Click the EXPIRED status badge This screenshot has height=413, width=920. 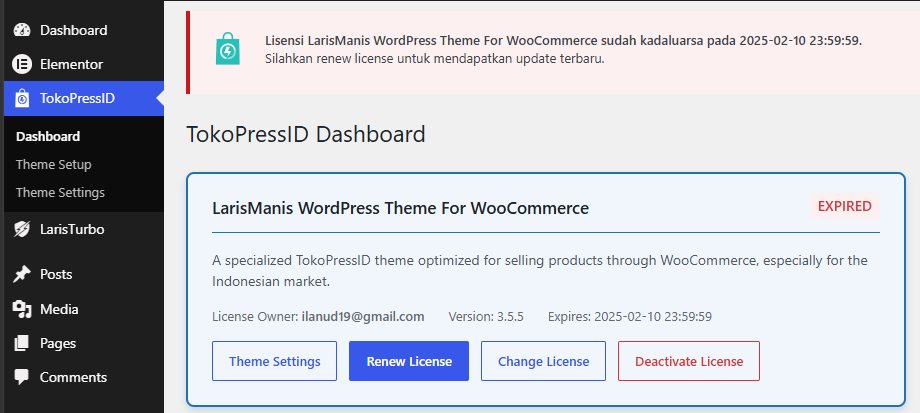845,206
